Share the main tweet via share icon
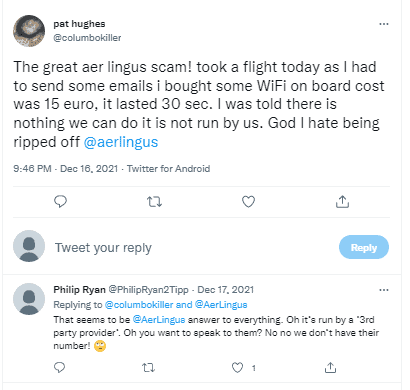Screen dimensions: 410x390 tap(342, 202)
